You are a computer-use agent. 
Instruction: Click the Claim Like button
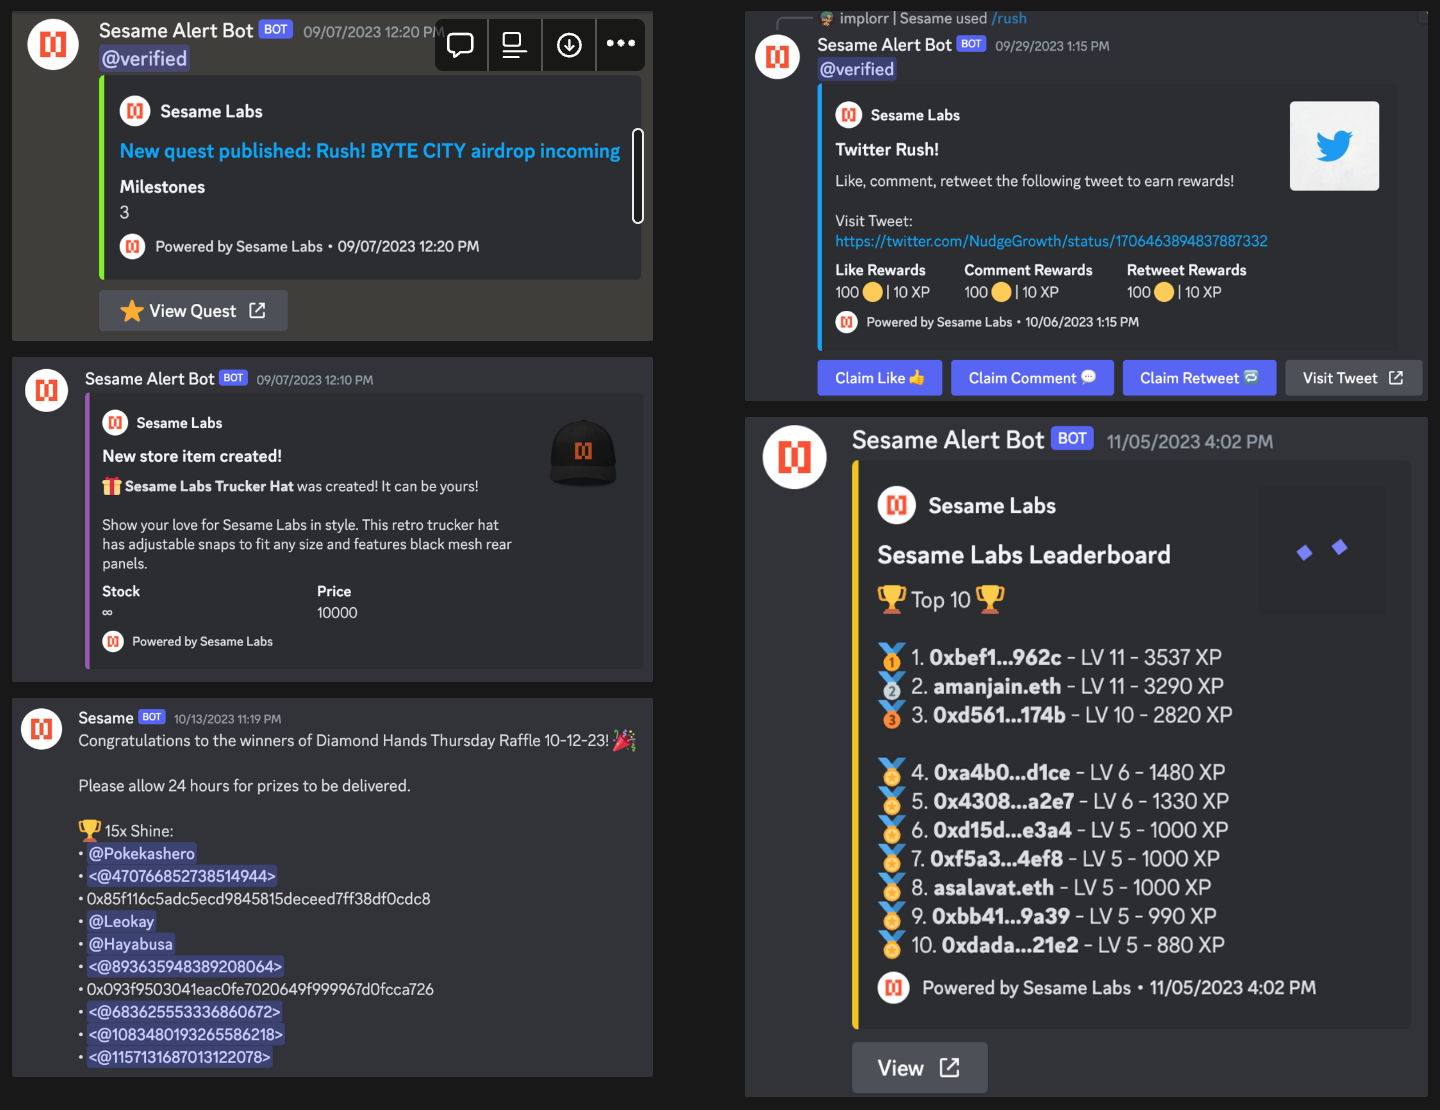coord(880,378)
